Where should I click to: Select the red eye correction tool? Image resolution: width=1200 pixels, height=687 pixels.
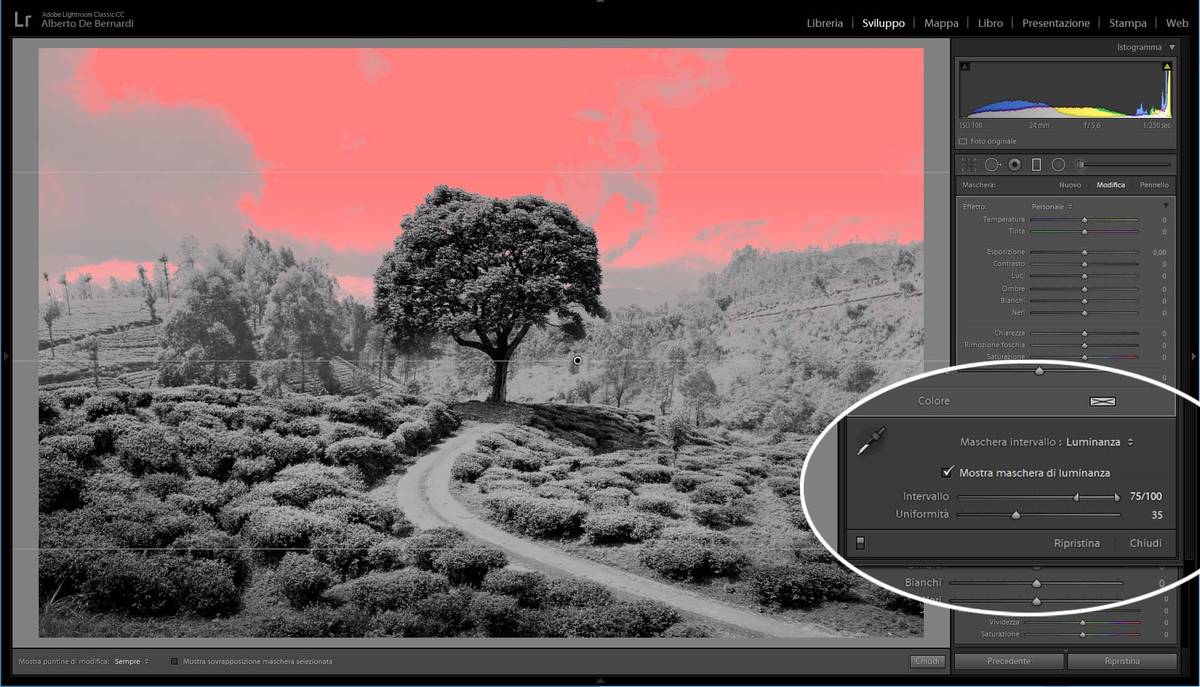[1014, 165]
